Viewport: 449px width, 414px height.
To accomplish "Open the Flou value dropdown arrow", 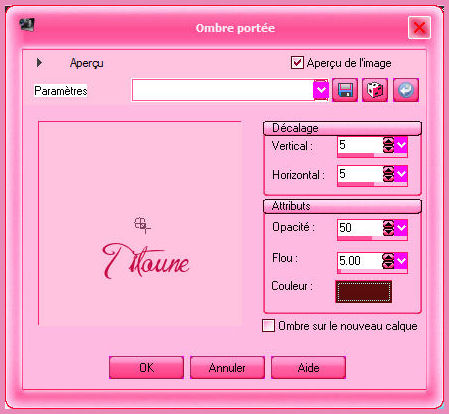I will coord(401,261).
